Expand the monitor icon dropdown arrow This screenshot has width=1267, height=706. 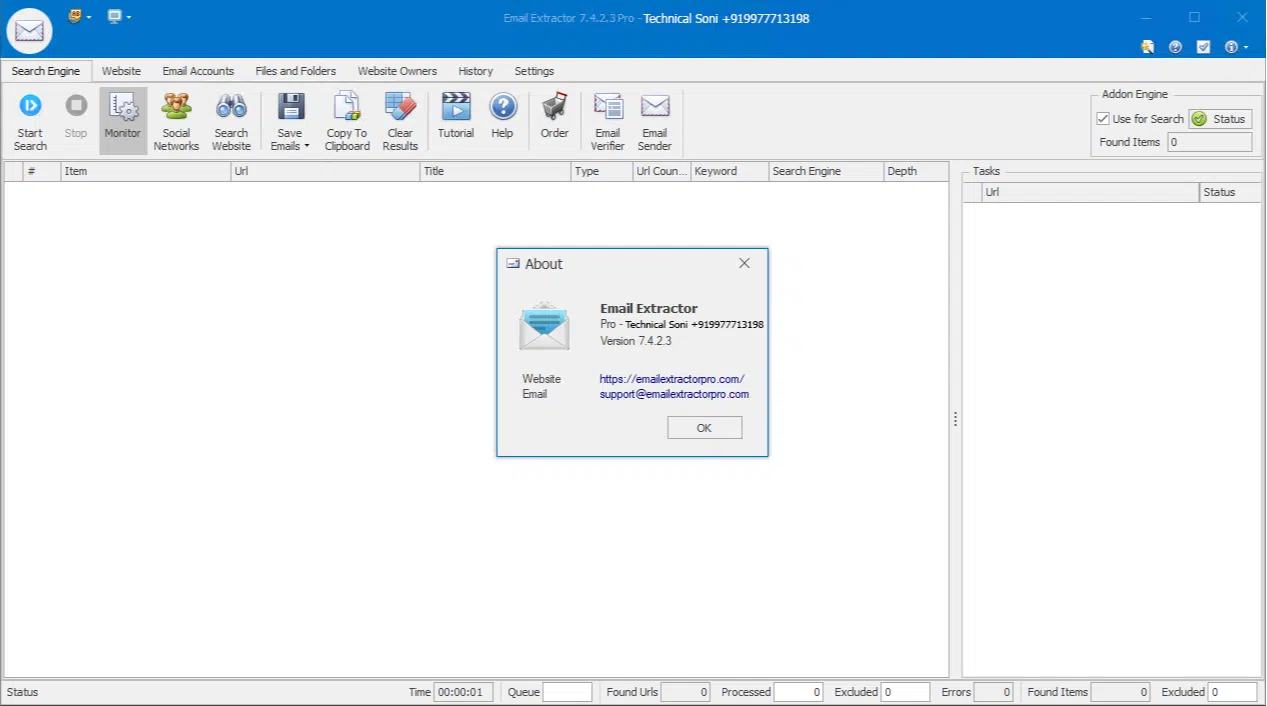coord(128,17)
